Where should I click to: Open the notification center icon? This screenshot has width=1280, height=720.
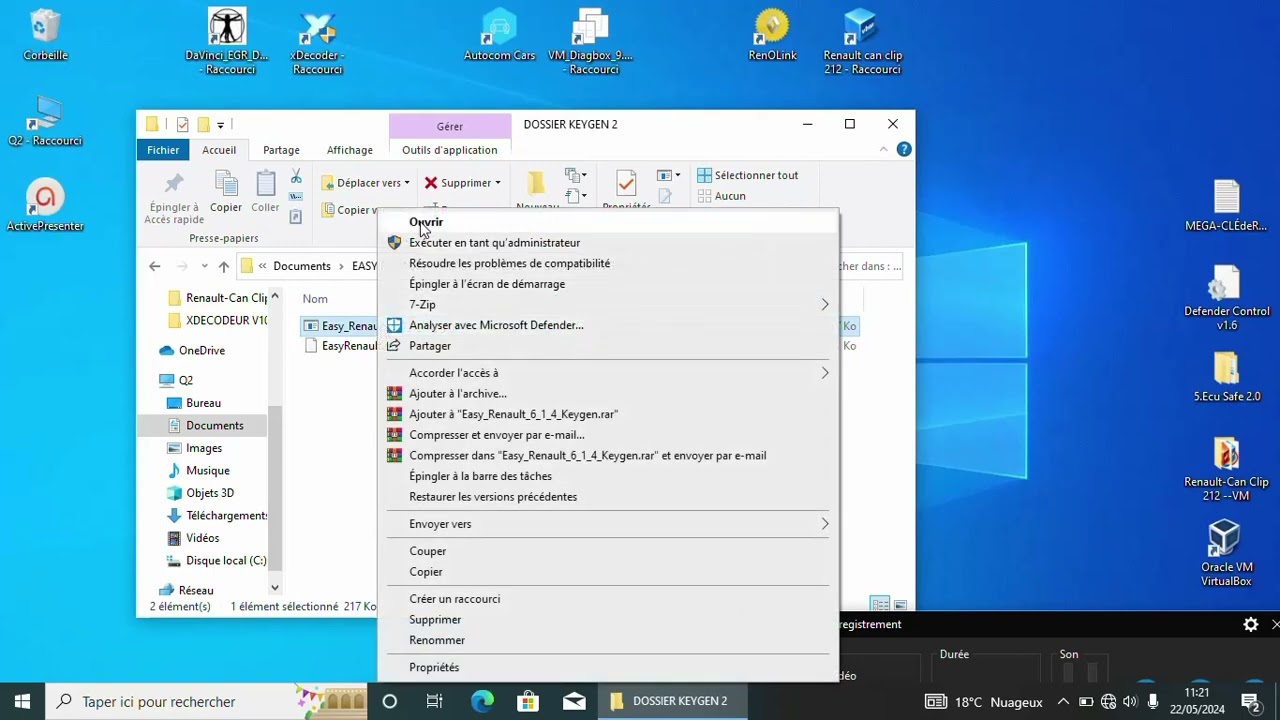1250,701
